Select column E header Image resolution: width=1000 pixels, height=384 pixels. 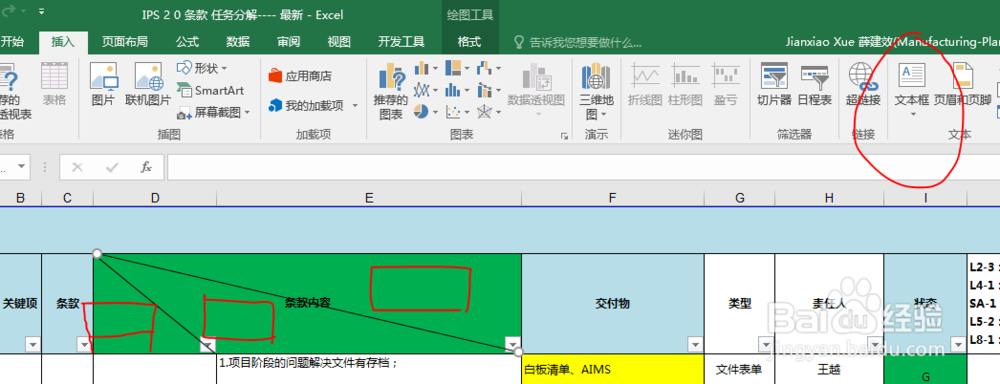(369, 198)
